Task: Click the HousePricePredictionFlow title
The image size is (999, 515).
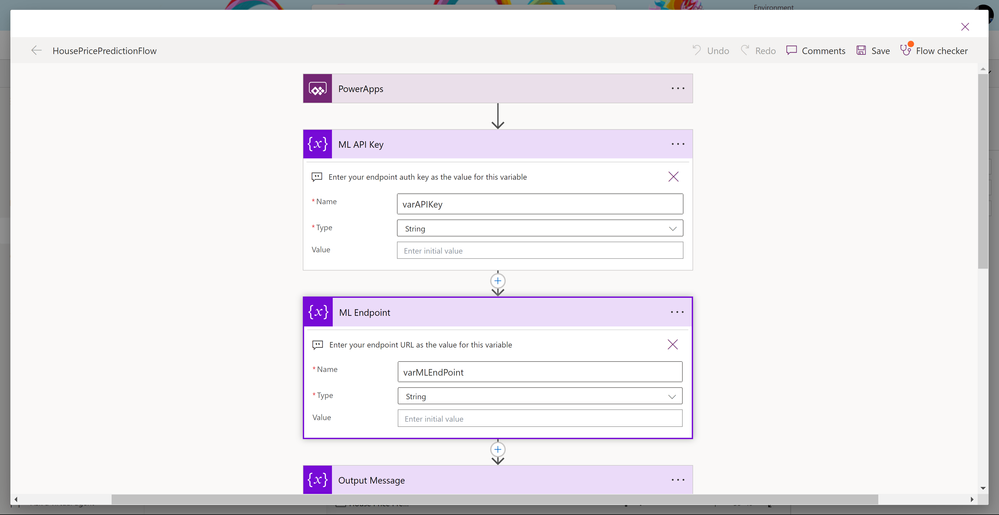Action: (x=104, y=50)
